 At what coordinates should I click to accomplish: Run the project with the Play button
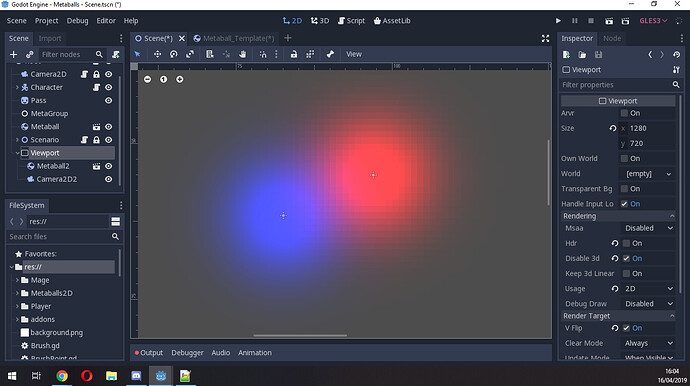tap(558, 21)
